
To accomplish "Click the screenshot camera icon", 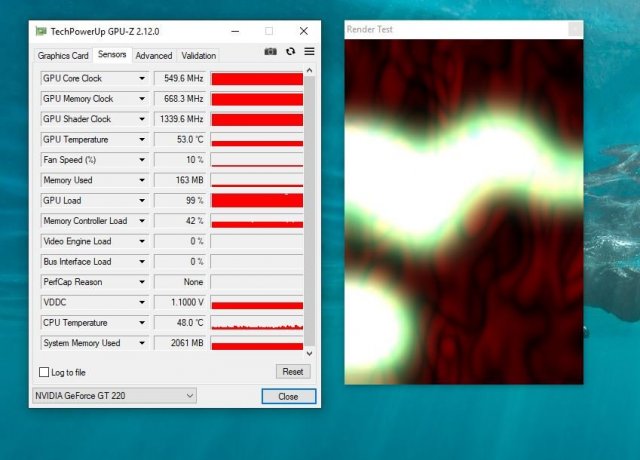I will 270,51.
